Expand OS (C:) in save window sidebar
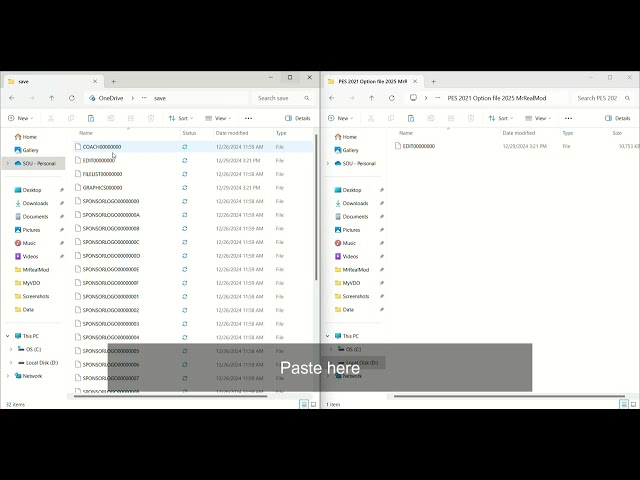The width and height of the screenshot is (640, 480). click(11, 349)
